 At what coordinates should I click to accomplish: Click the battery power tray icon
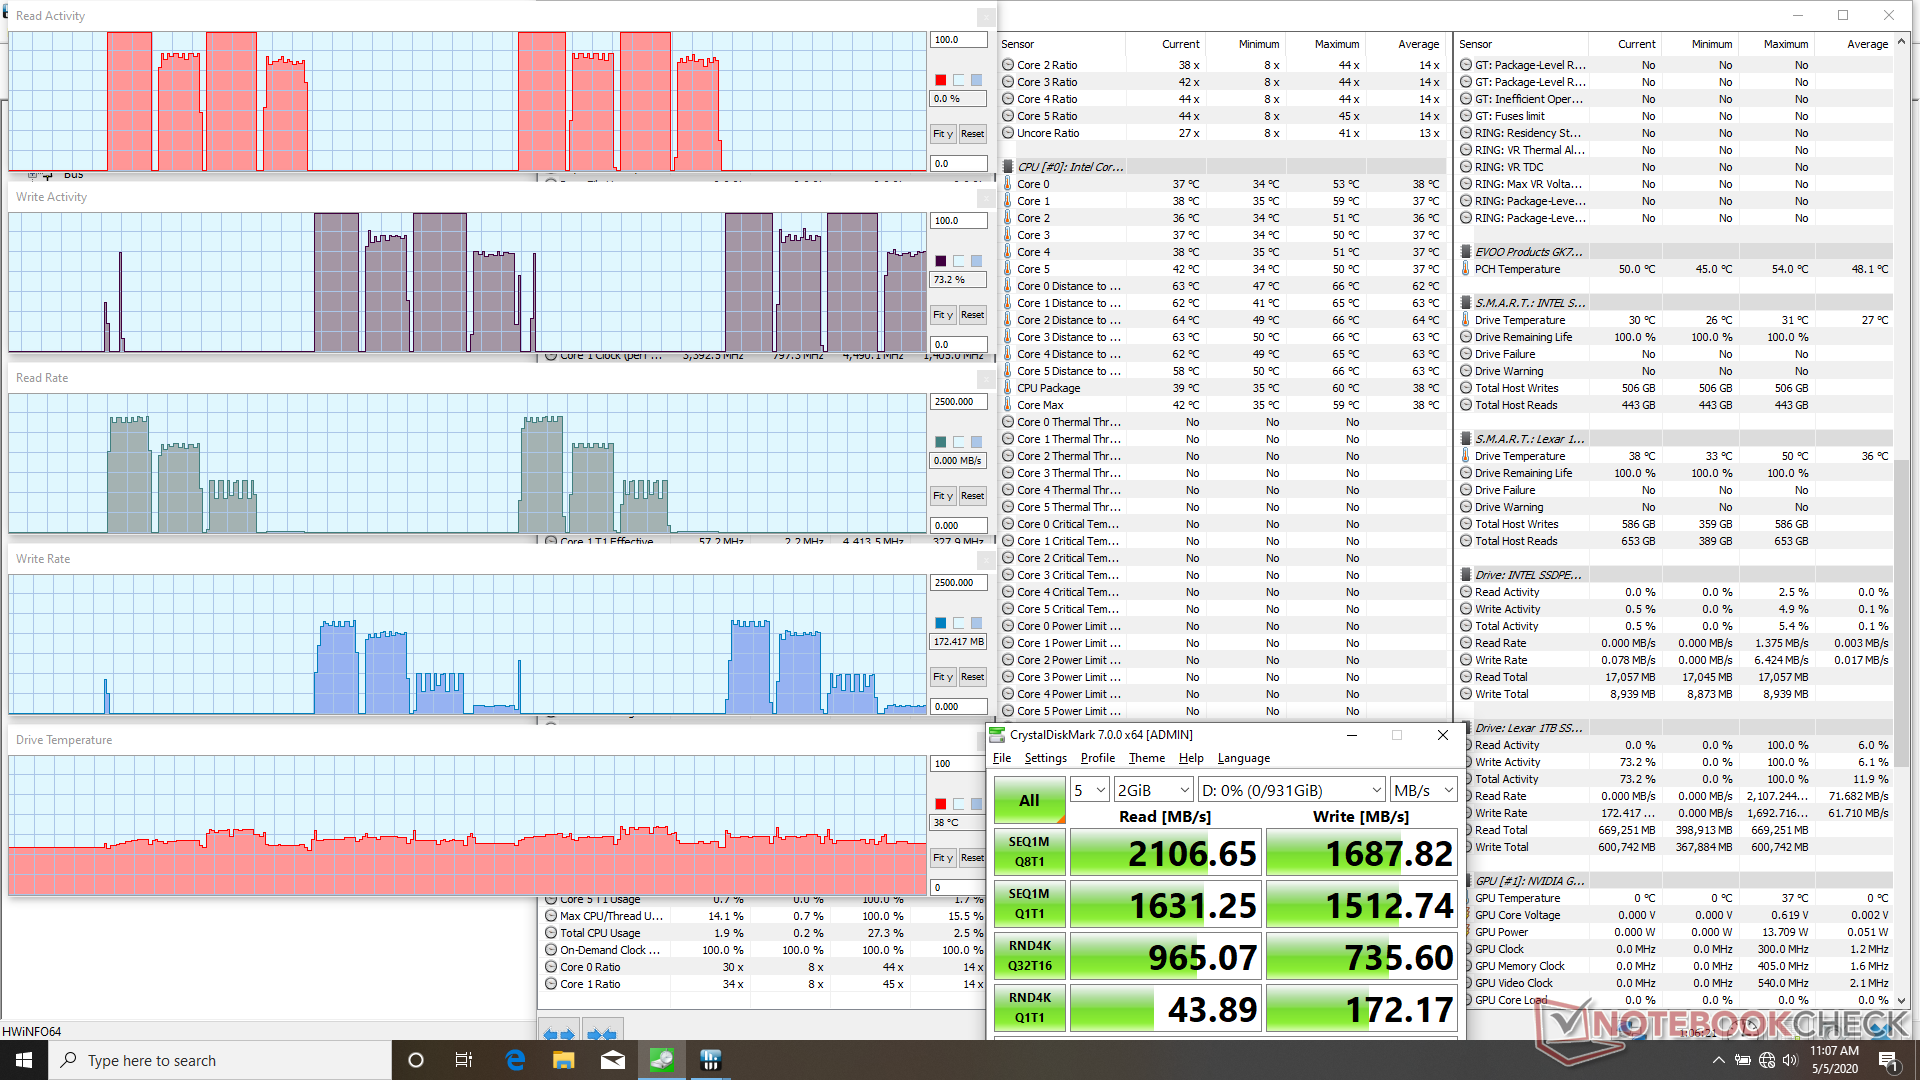(x=1742, y=1060)
